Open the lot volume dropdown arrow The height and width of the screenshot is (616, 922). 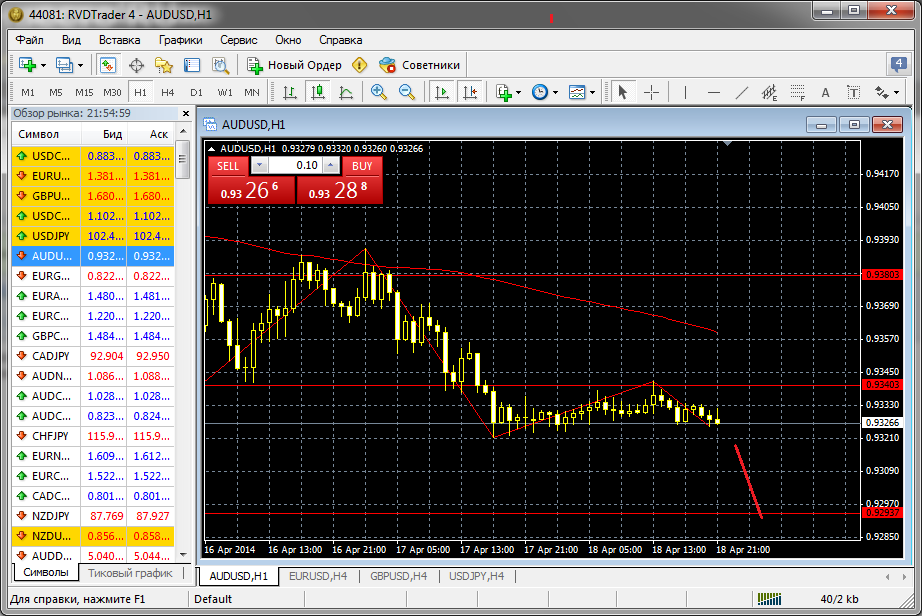click(259, 165)
